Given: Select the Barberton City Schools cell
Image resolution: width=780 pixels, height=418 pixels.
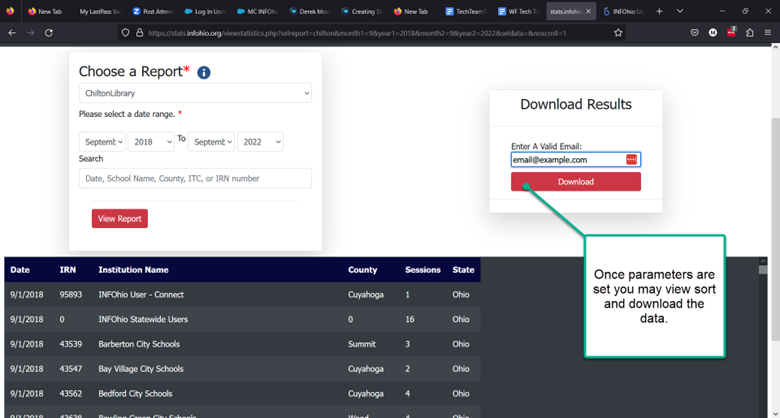Looking at the screenshot, I should coord(139,344).
